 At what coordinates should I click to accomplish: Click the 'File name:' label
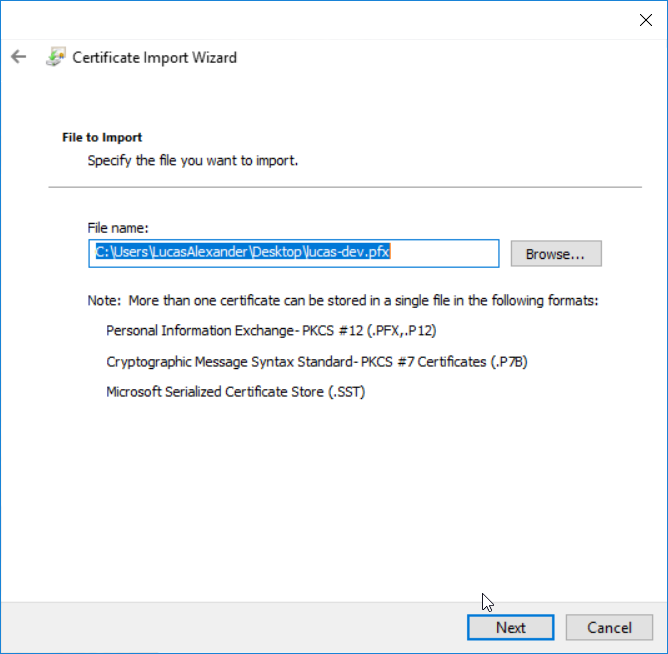tap(118, 228)
